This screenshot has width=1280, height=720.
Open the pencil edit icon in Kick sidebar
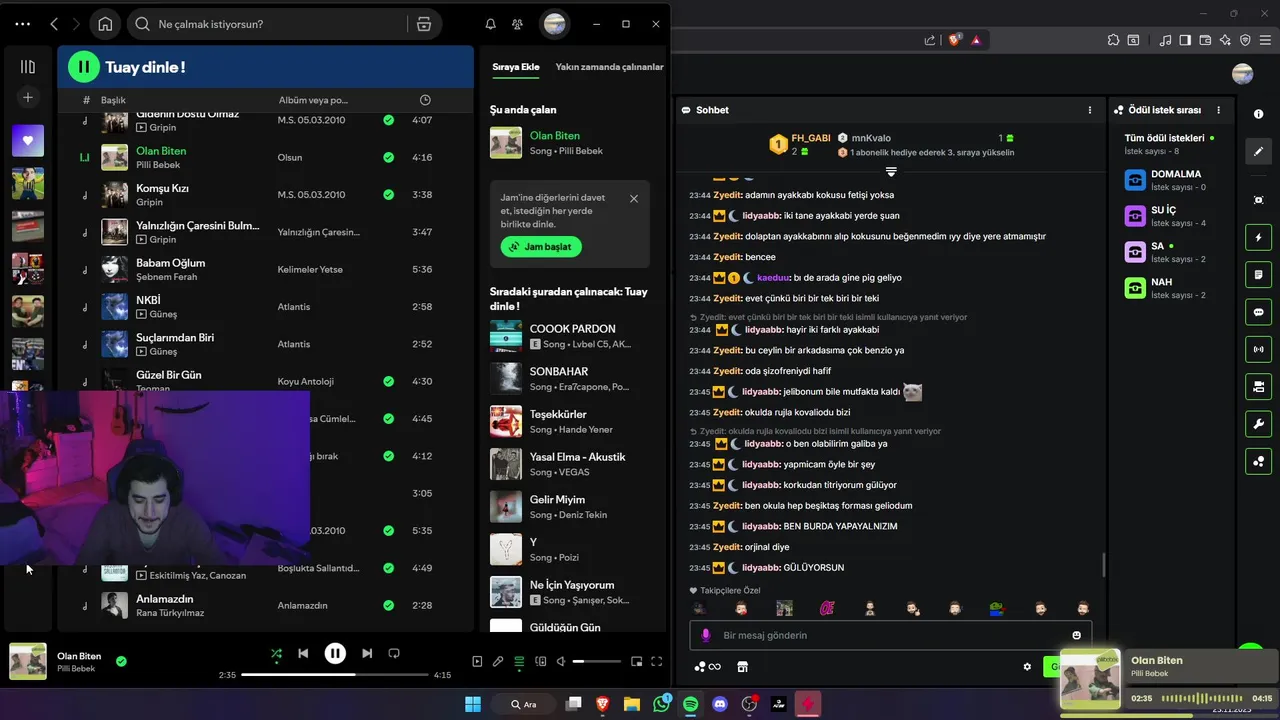pyautogui.click(x=1259, y=151)
